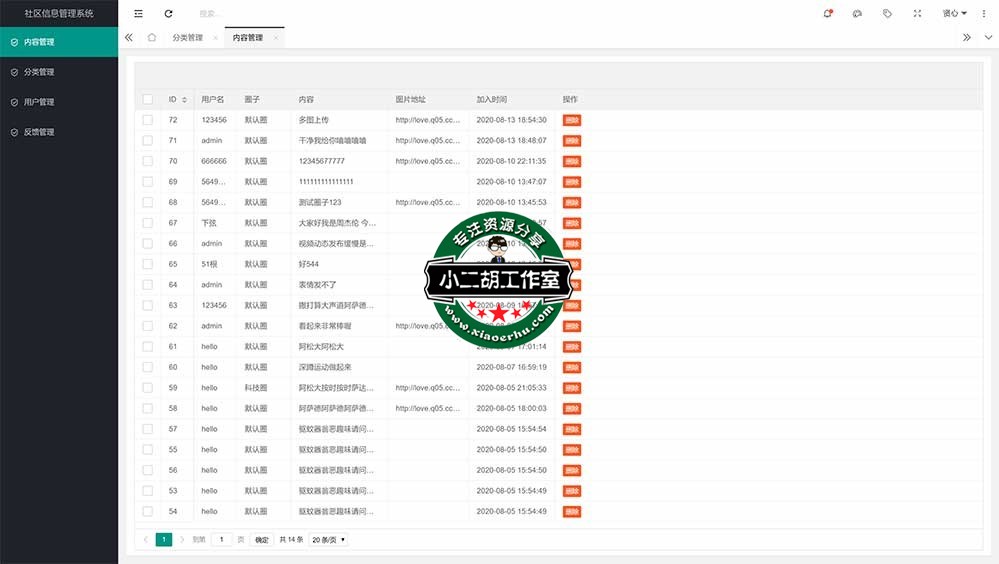
Task: Open the 20 条/页 page size dropdown
Action: click(329, 539)
